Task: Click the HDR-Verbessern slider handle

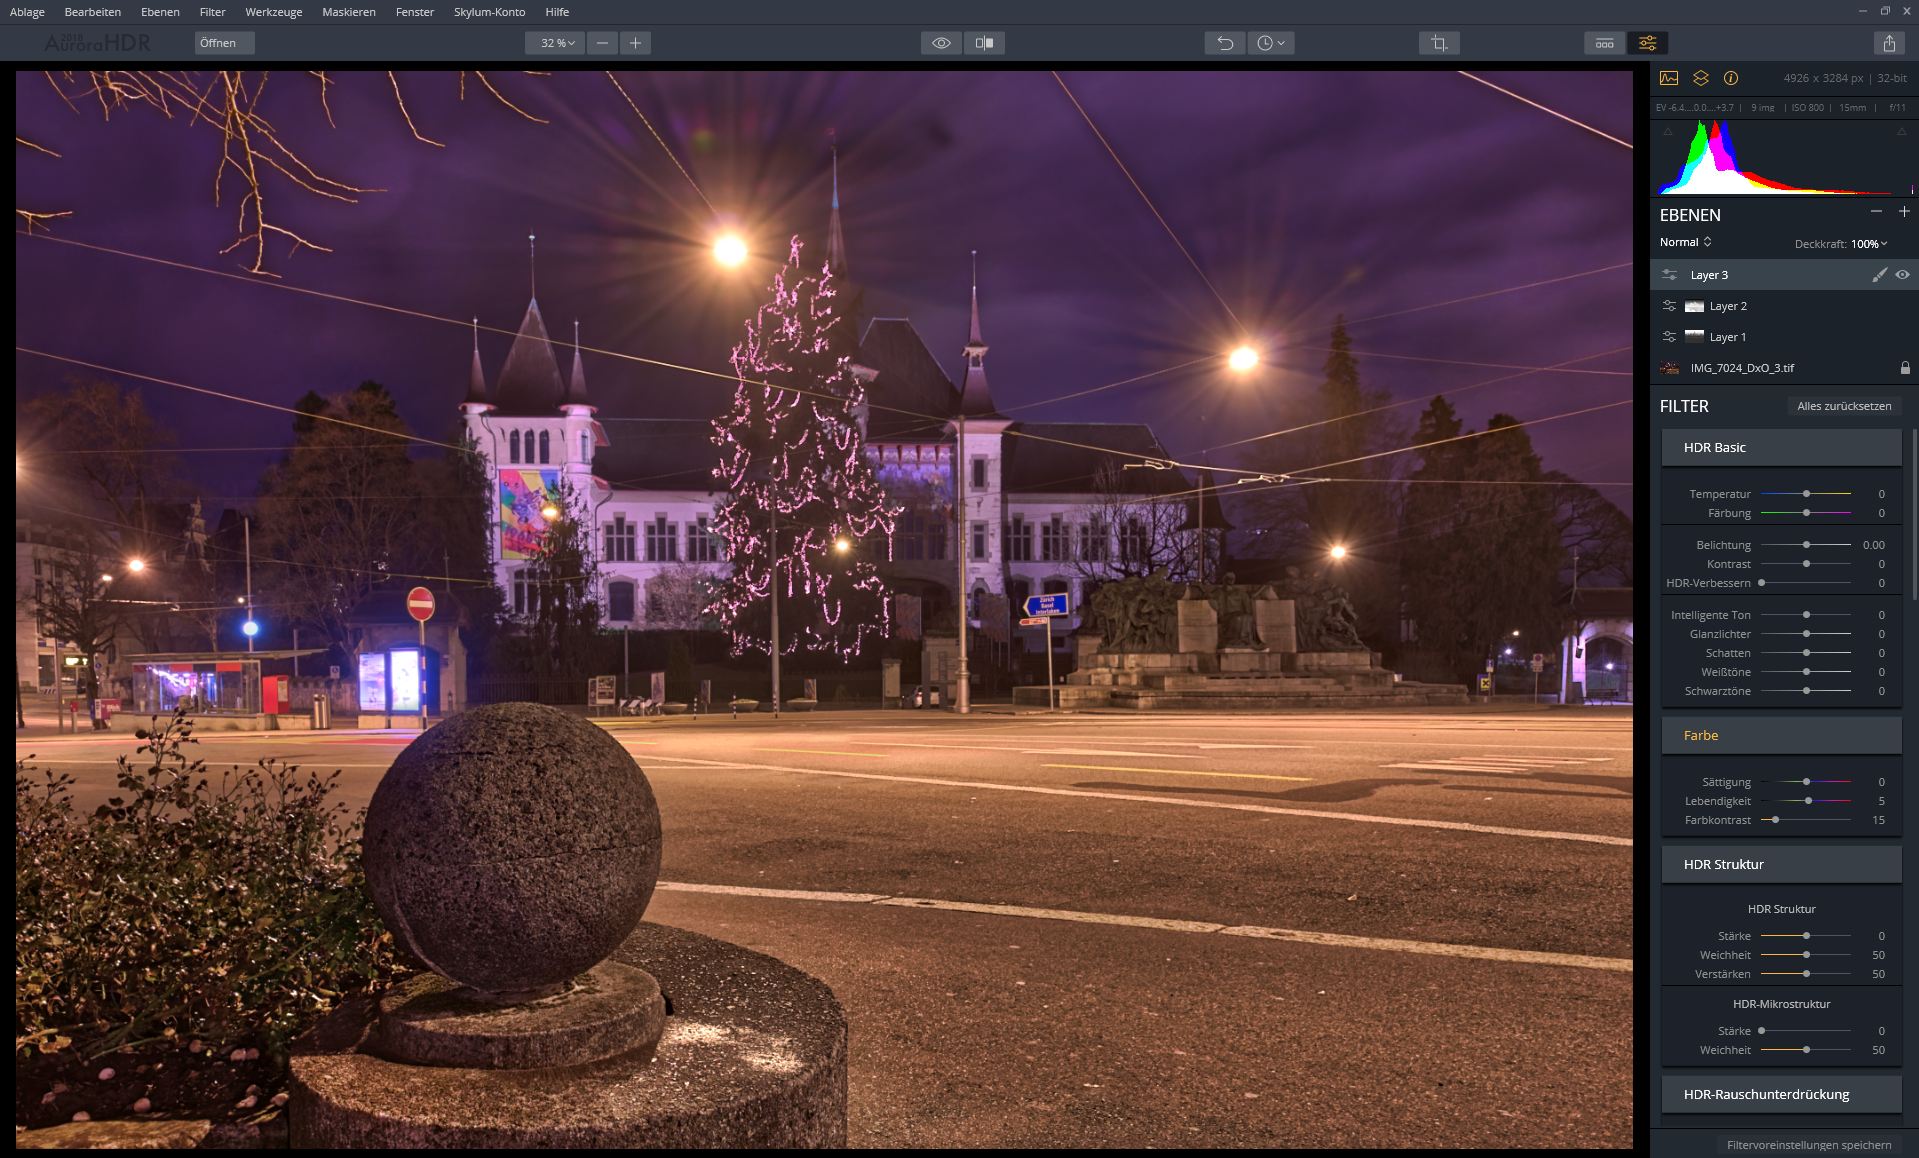Action: 1762,583
